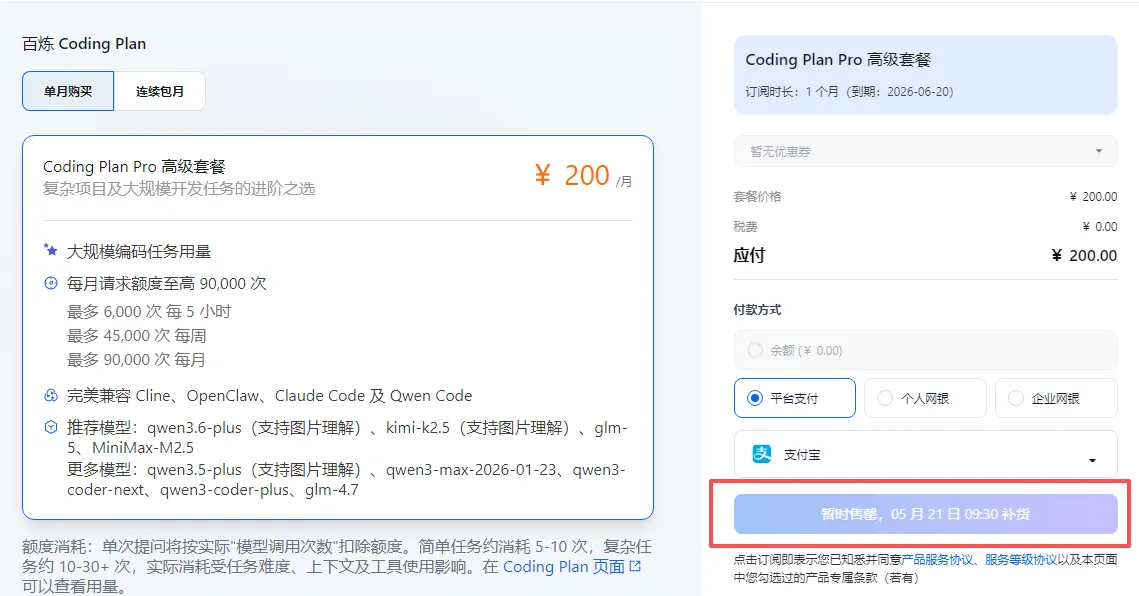Image resolution: width=1139 pixels, height=596 pixels.
Task: Click the compatibility icon beside 完美兼容 Cline
Action: point(51,395)
